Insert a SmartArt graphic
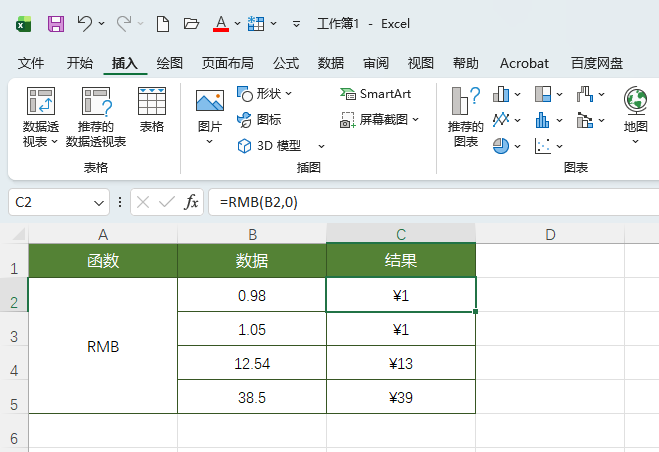This screenshot has width=659, height=452. click(x=375, y=94)
